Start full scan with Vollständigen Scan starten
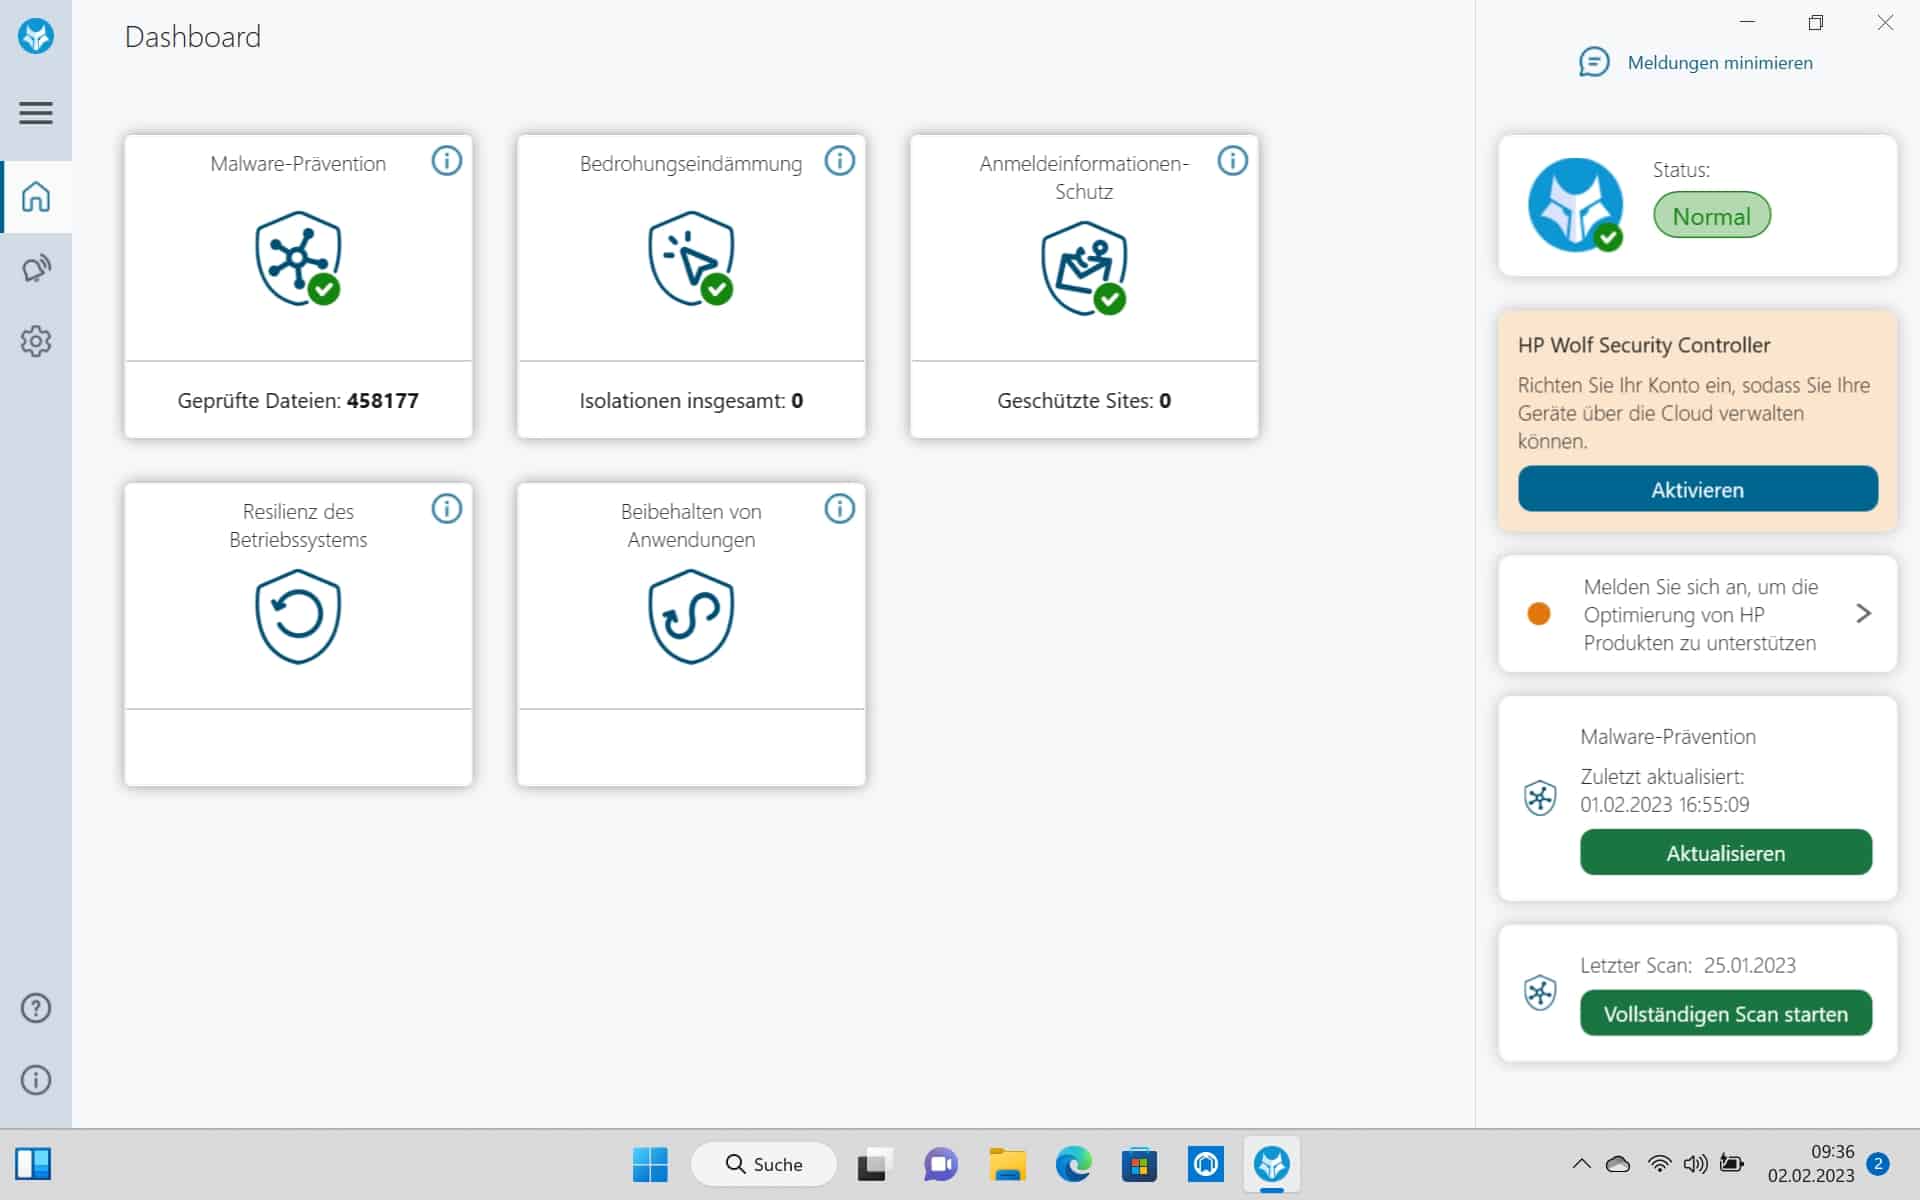 click(1725, 1013)
